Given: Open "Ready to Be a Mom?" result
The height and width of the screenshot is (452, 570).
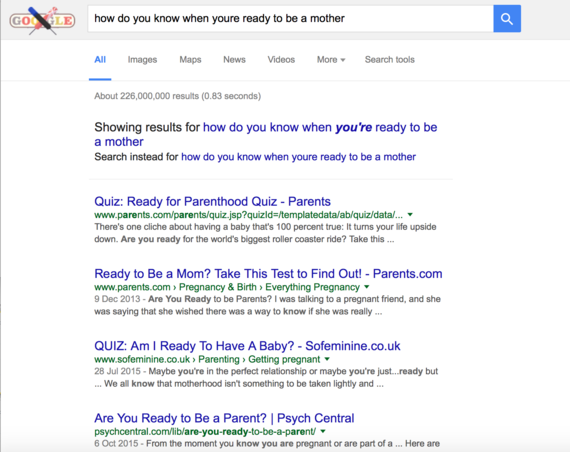Looking at the screenshot, I should (x=268, y=273).
